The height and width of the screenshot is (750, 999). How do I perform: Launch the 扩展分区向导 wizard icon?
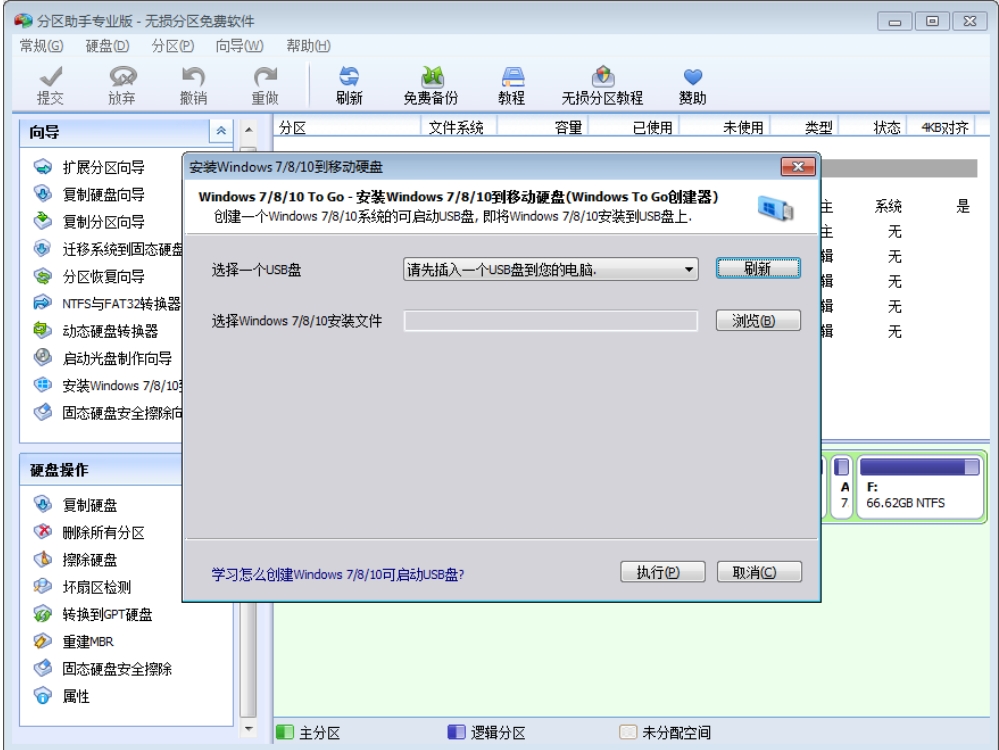43,167
